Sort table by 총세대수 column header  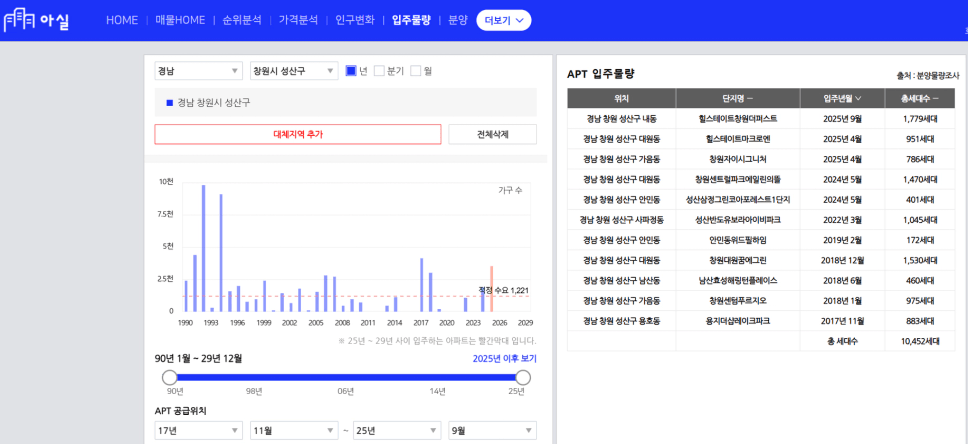(919, 98)
